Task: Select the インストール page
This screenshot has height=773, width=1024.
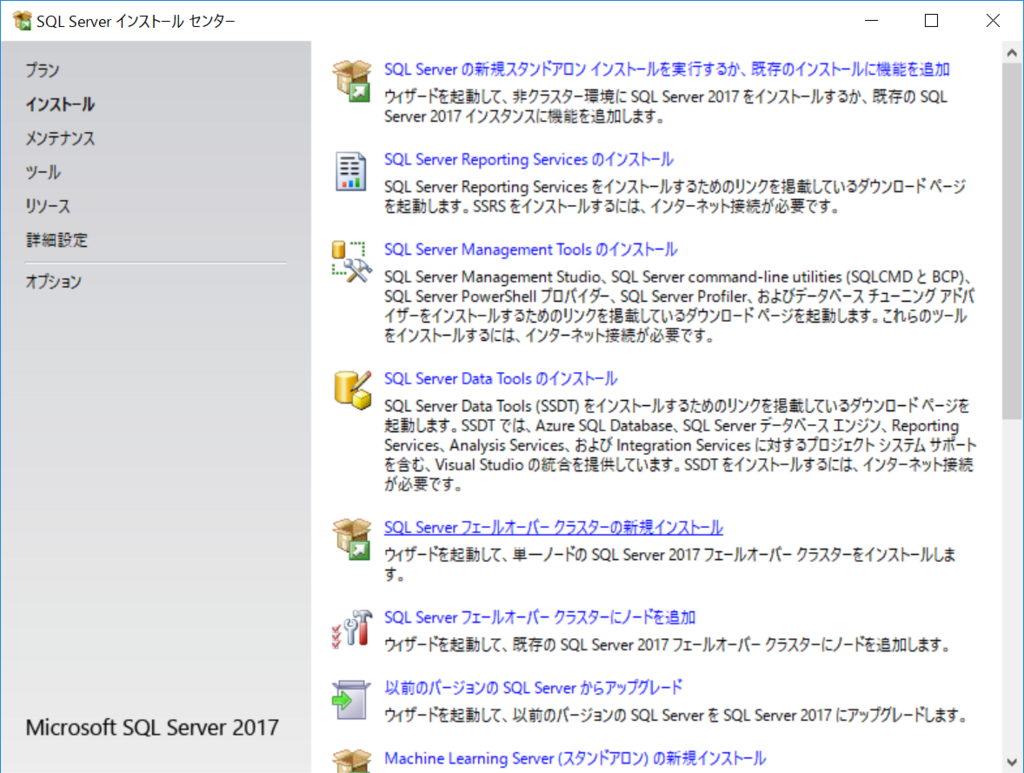Action: (60, 104)
